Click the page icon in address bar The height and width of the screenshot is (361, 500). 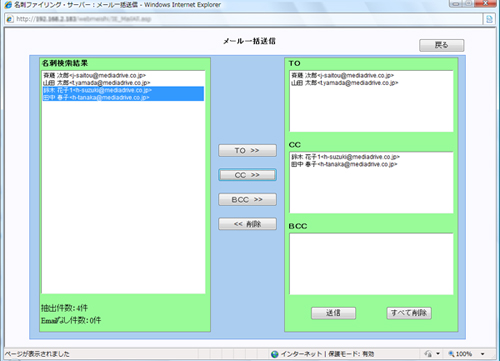[x=10, y=19]
